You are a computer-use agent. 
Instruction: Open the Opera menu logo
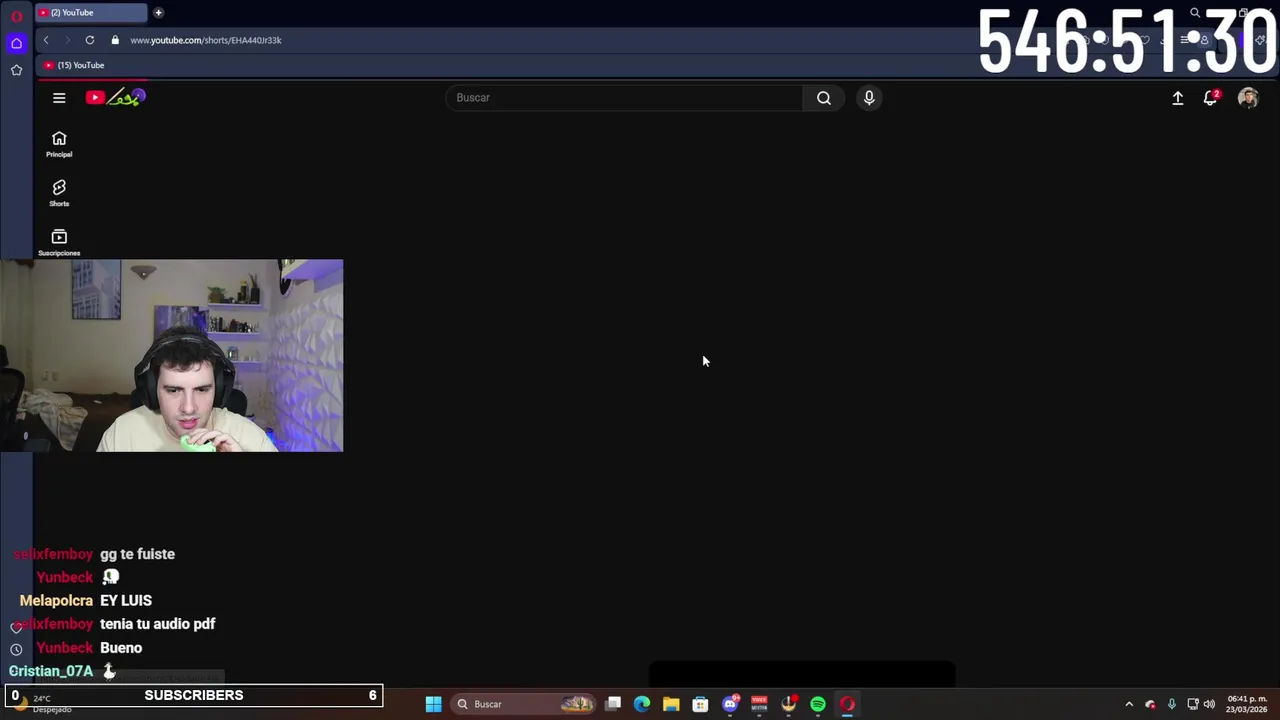[x=16, y=16]
